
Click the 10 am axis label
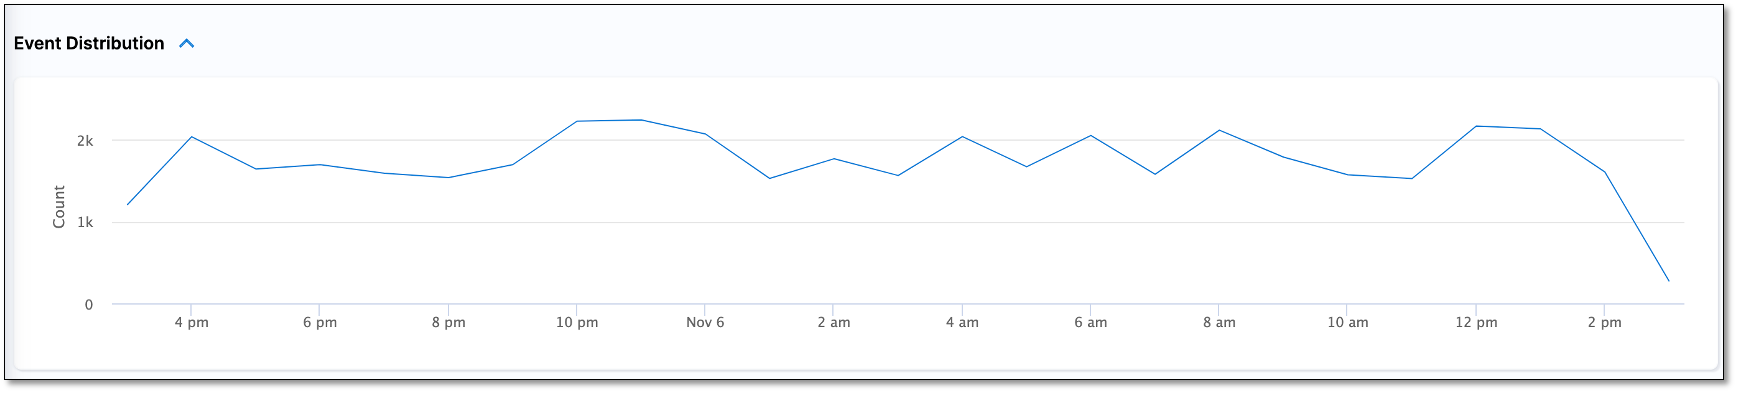pos(1348,322)
